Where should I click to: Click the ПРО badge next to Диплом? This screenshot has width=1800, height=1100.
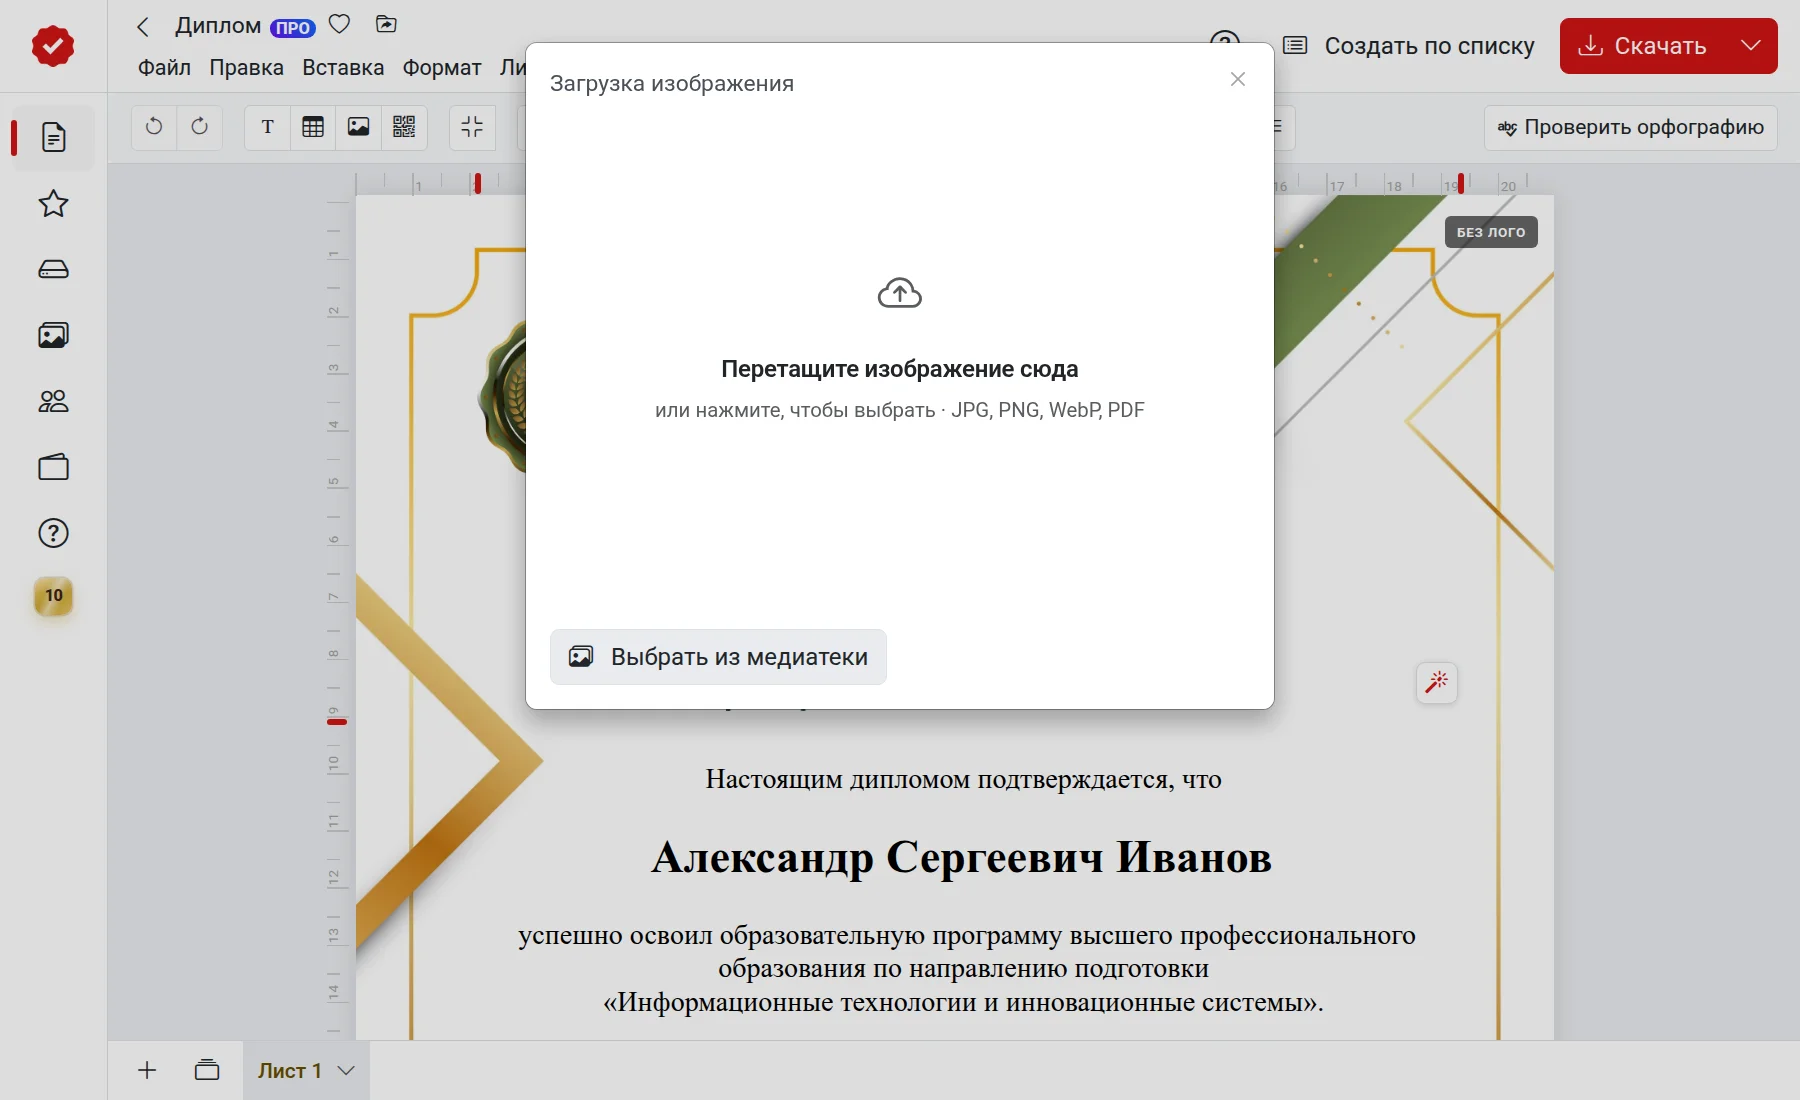coord(293,28)
